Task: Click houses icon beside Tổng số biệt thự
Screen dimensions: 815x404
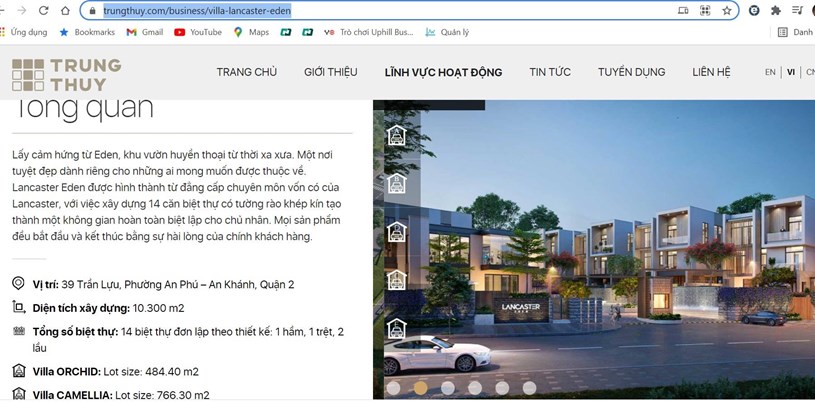Action: click(x=19, y=331)
